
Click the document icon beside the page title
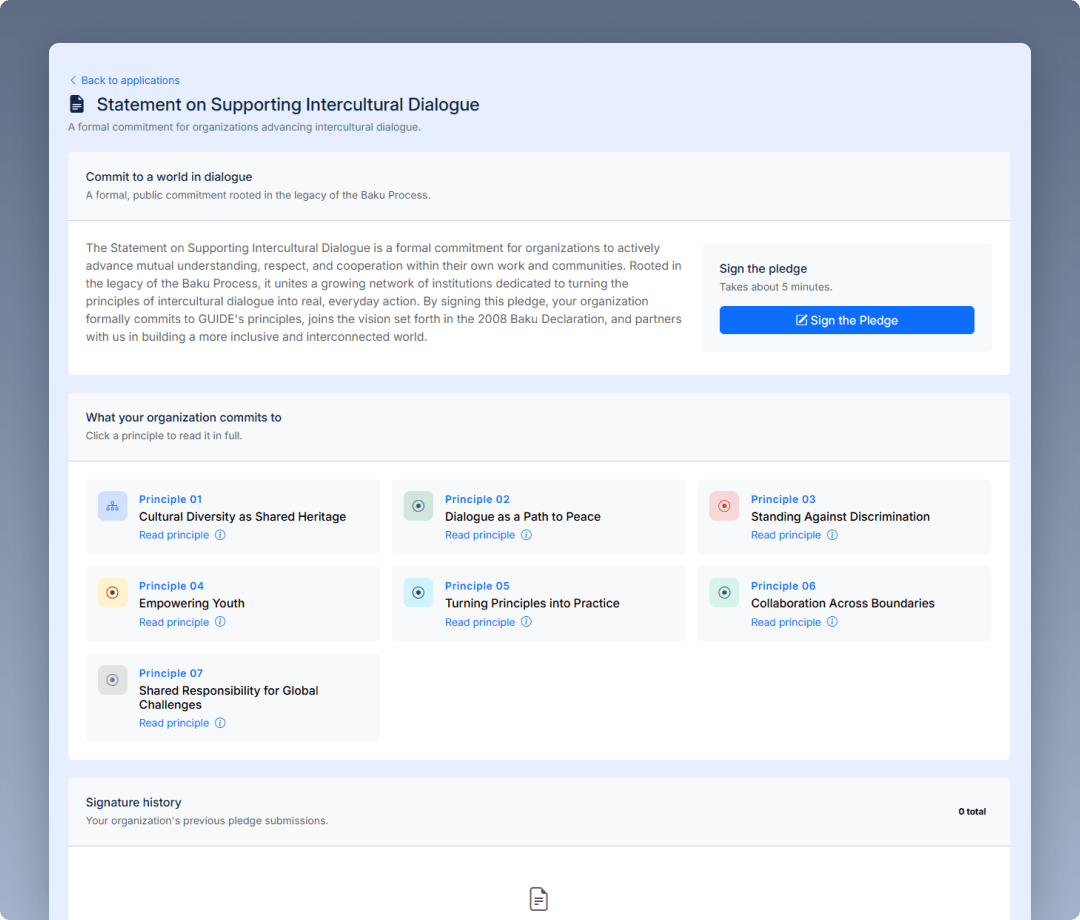pyautogui.click(x=77, y=104)
